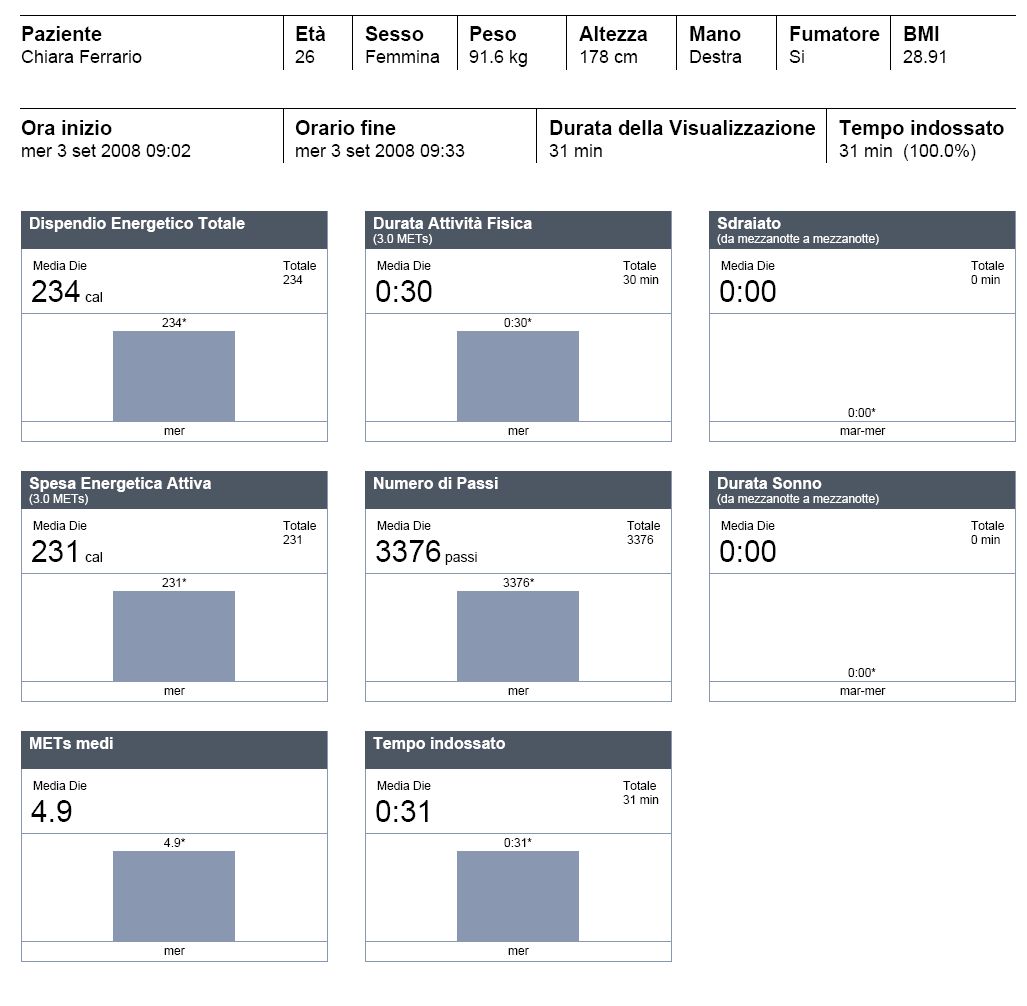
Task: Select the Durata Attività Fisica panel header
Action: [x=518, y=230]
